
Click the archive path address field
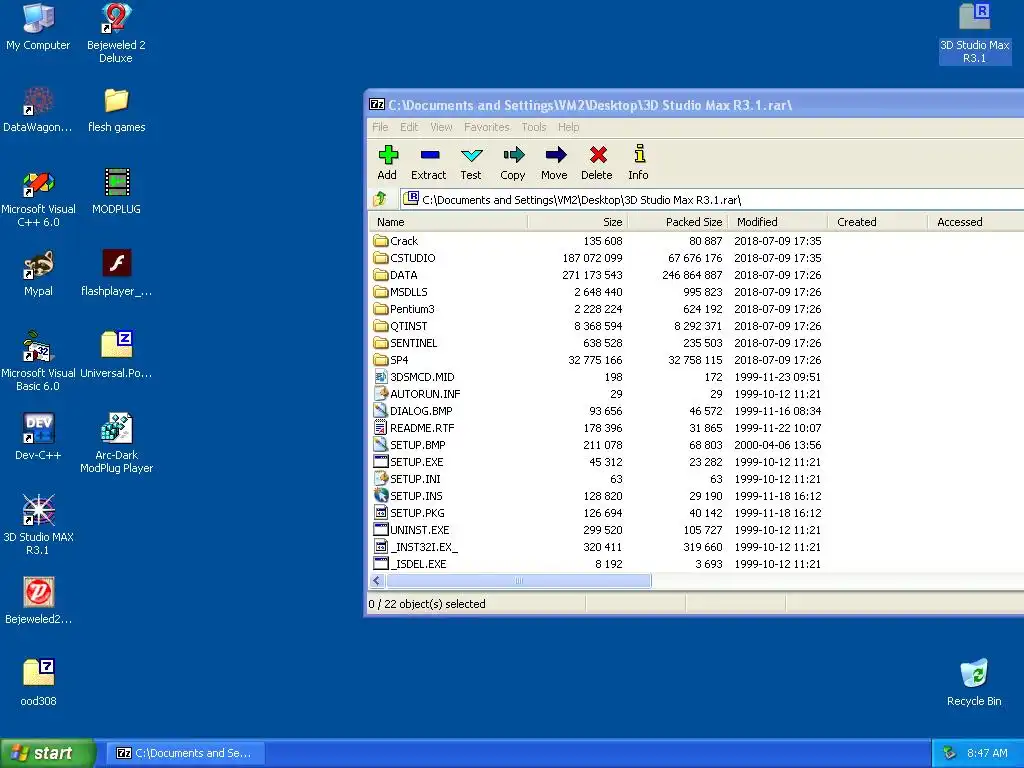click(712, 200)
